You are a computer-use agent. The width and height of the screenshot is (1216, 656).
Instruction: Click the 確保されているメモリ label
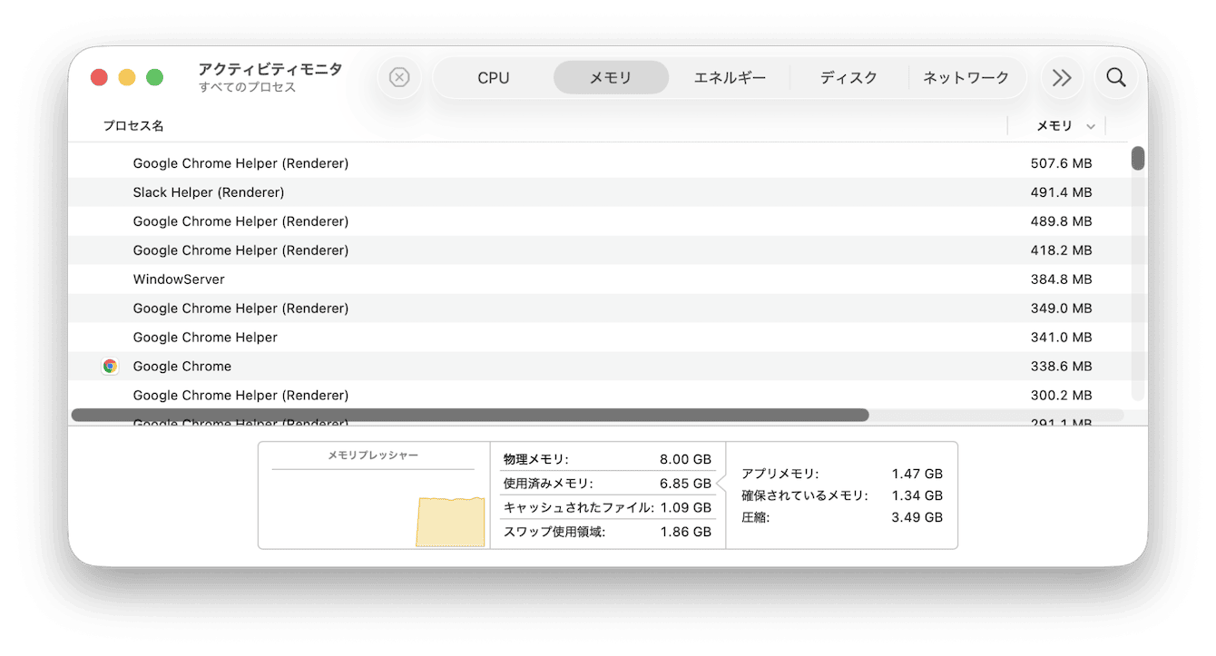coord(805,495)
